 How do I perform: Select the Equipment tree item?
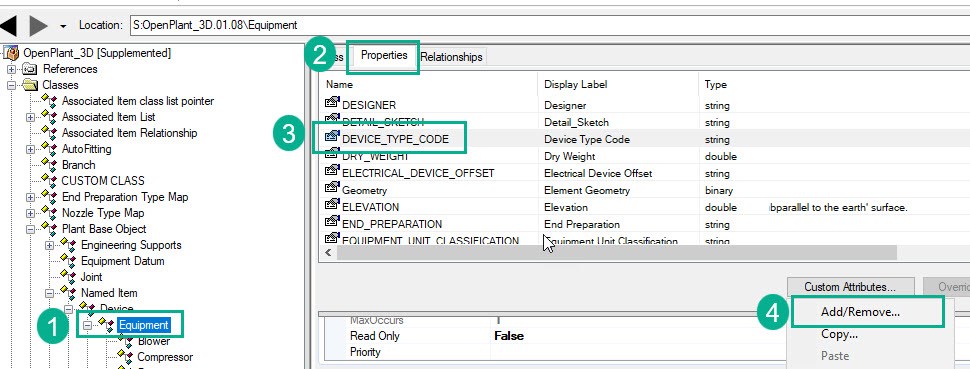144,325
